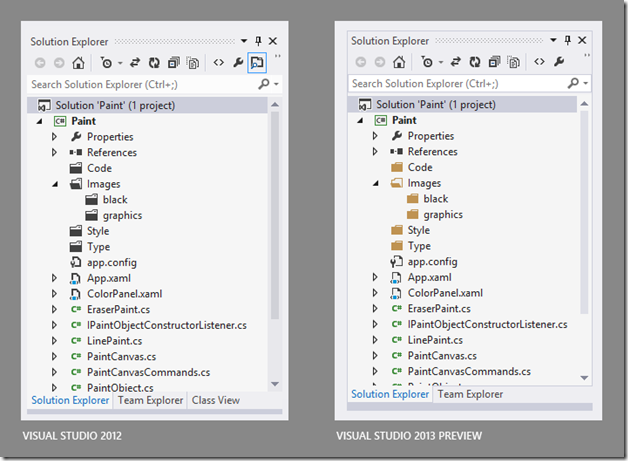Screen dimensions: 628x461
Task: Click the Home icon in the VS 2012 toolbar
Action: 79,63
